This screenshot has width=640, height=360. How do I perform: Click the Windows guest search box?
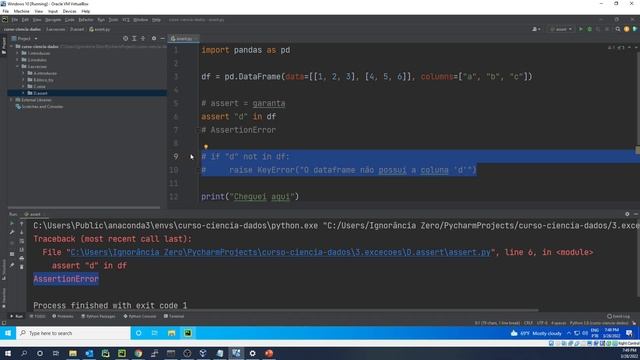[x=73, y=333]
